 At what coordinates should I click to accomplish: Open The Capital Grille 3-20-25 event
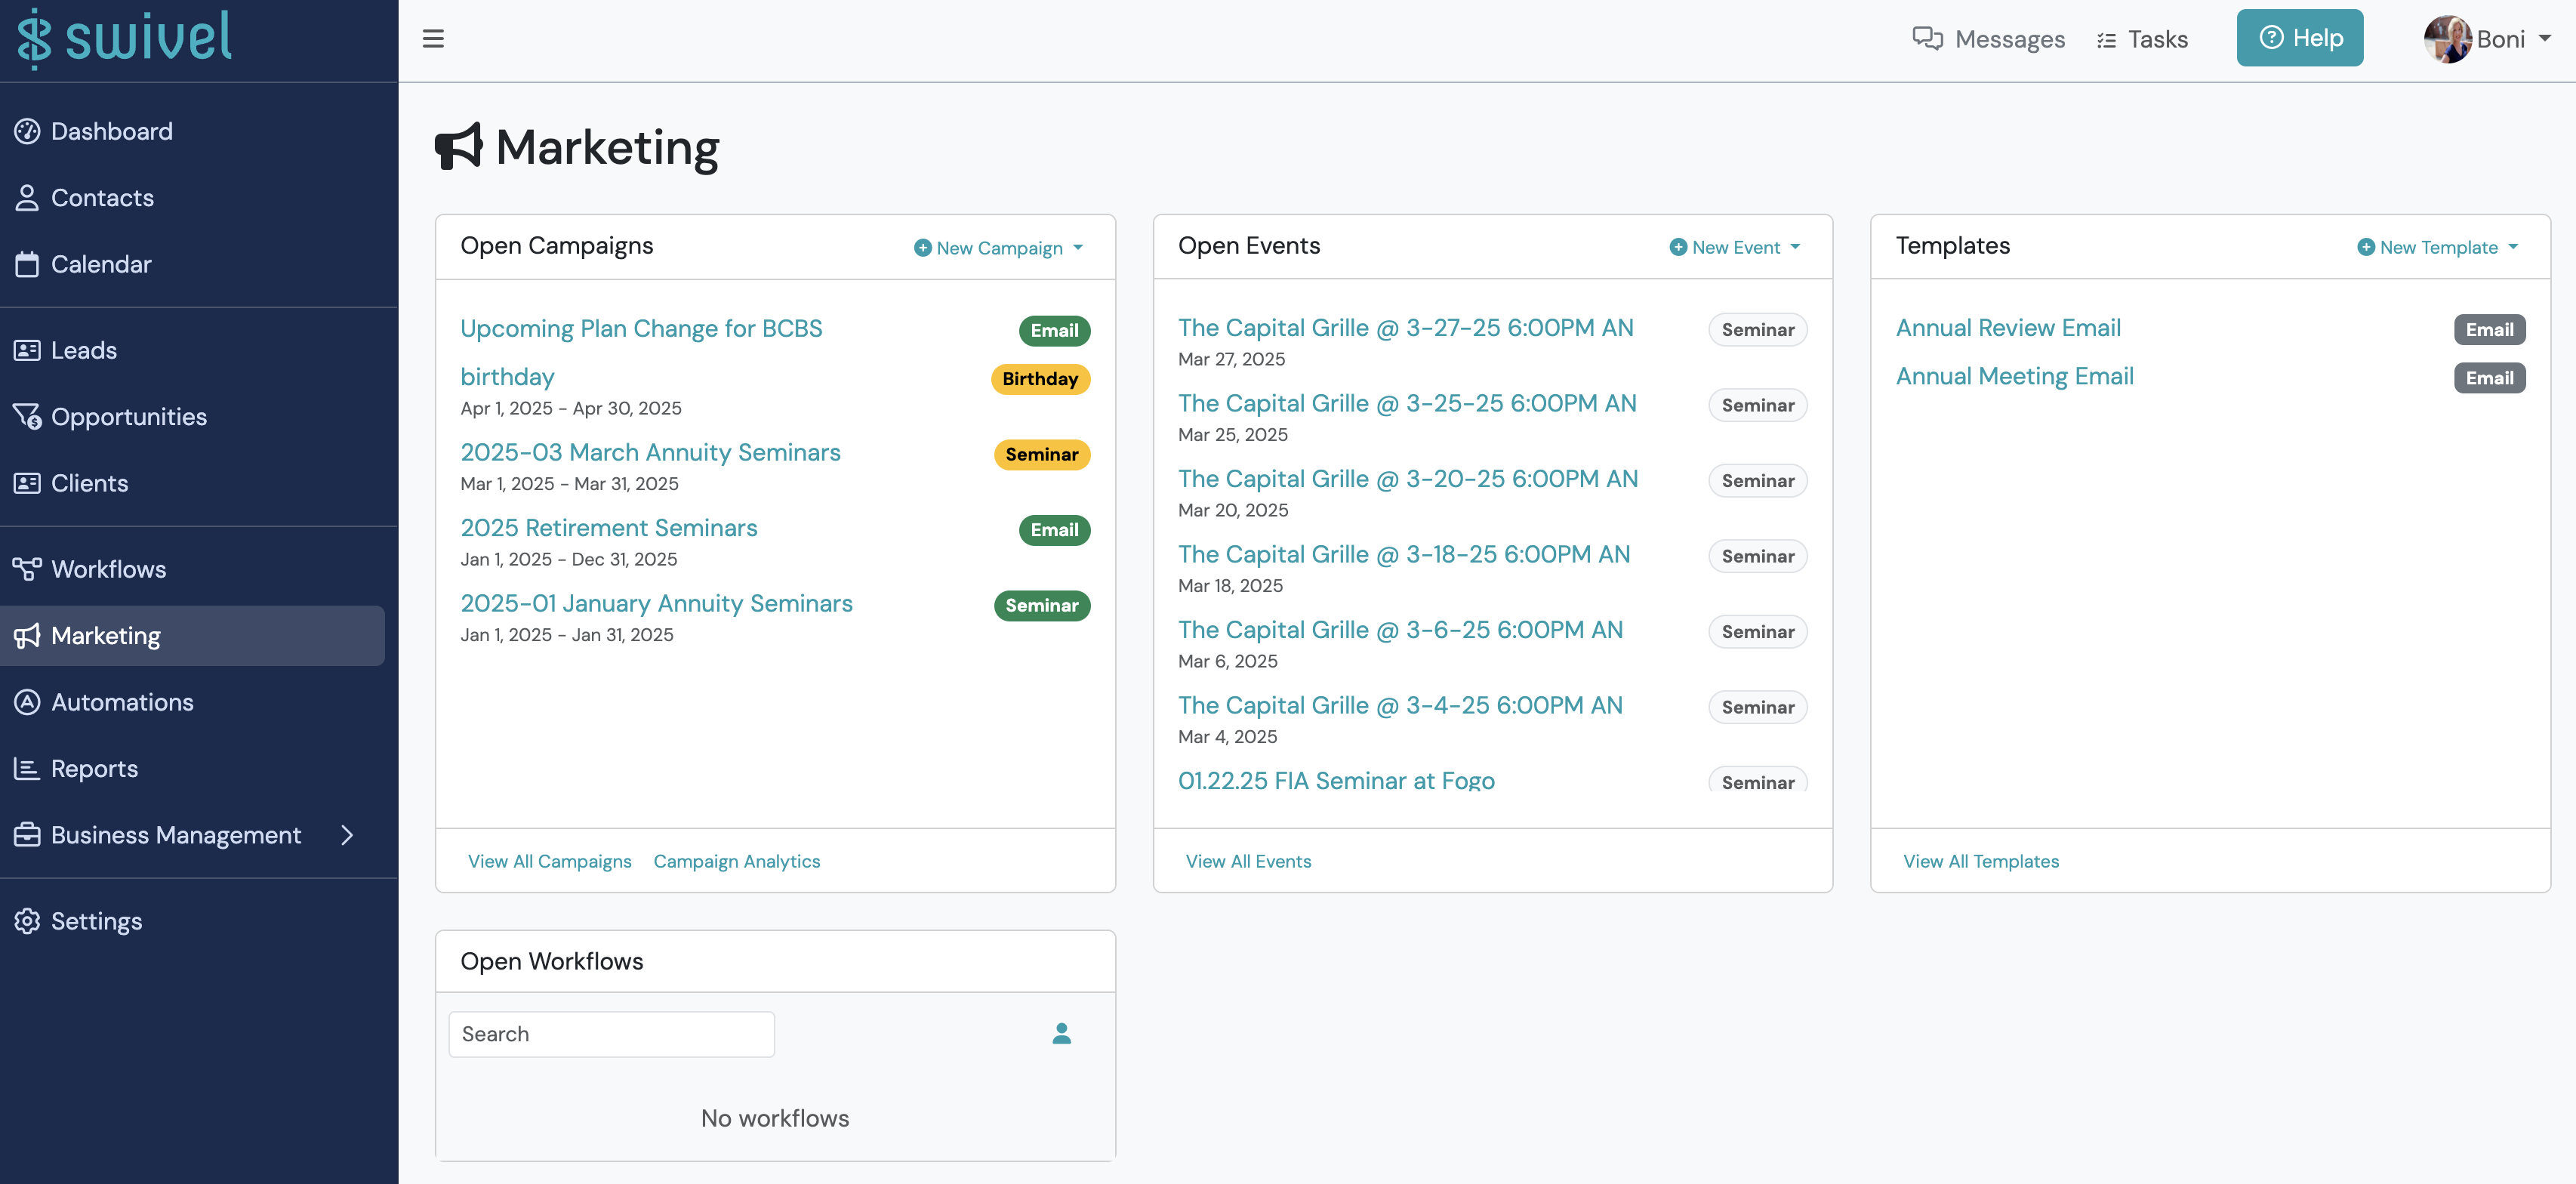[1407, 479]
